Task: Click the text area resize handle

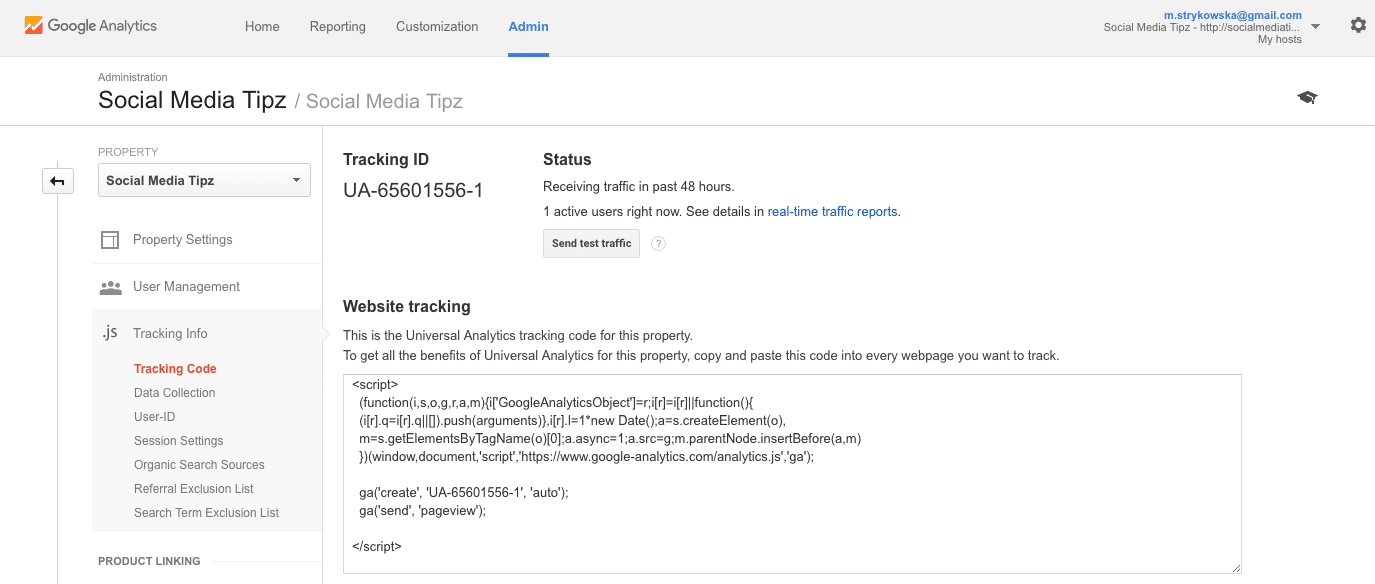Action: click(x=1236, y=568)
